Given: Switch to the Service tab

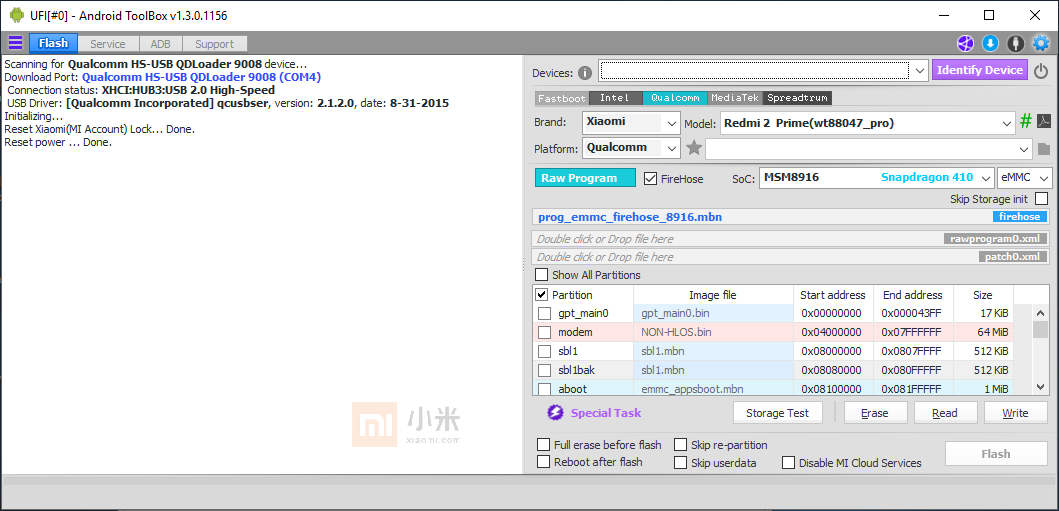Looking at the screenshot, I should tap(108, 44).
